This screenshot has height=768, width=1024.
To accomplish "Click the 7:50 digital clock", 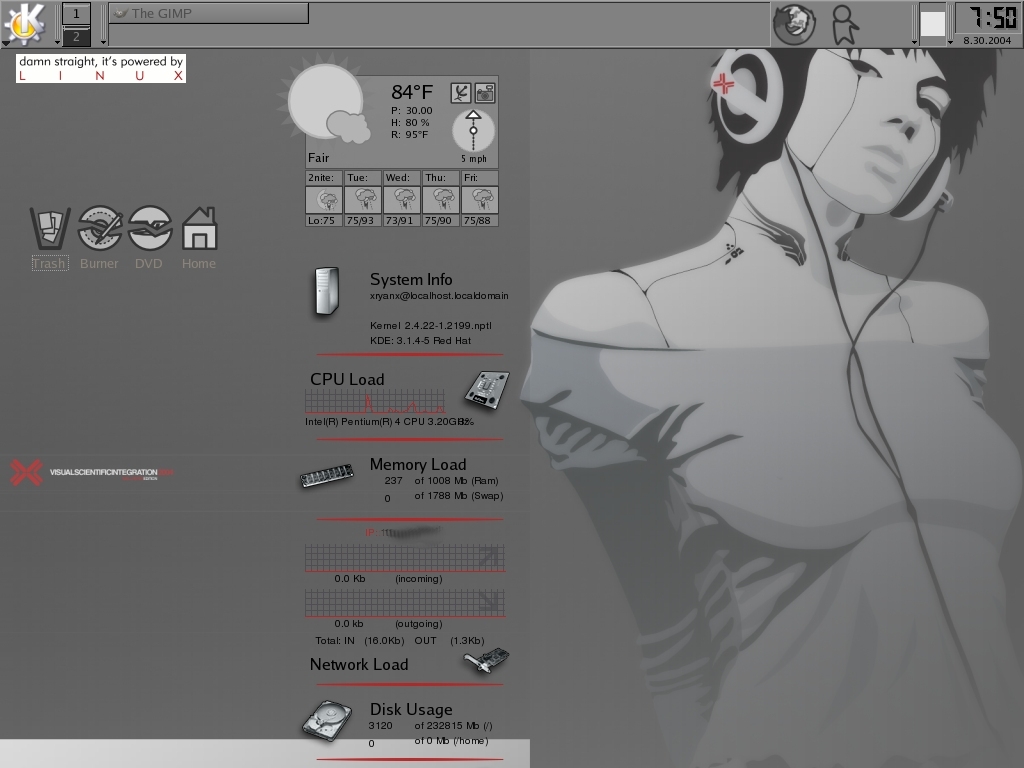I will pos(992,18).
